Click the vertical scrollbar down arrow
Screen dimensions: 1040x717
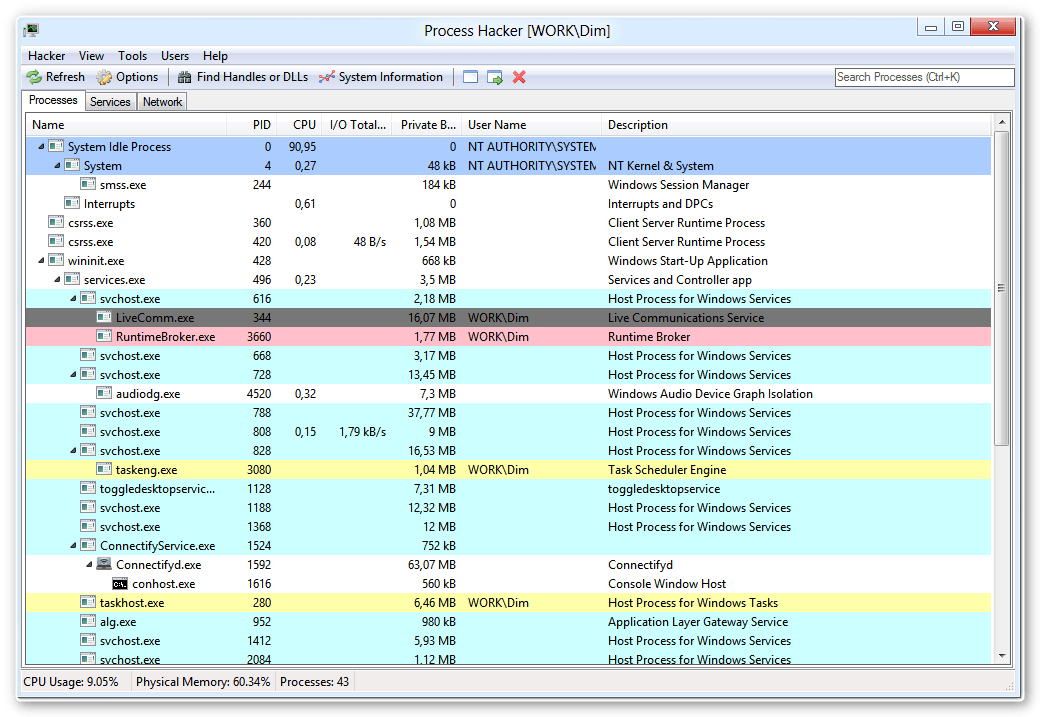[1002, 656]
